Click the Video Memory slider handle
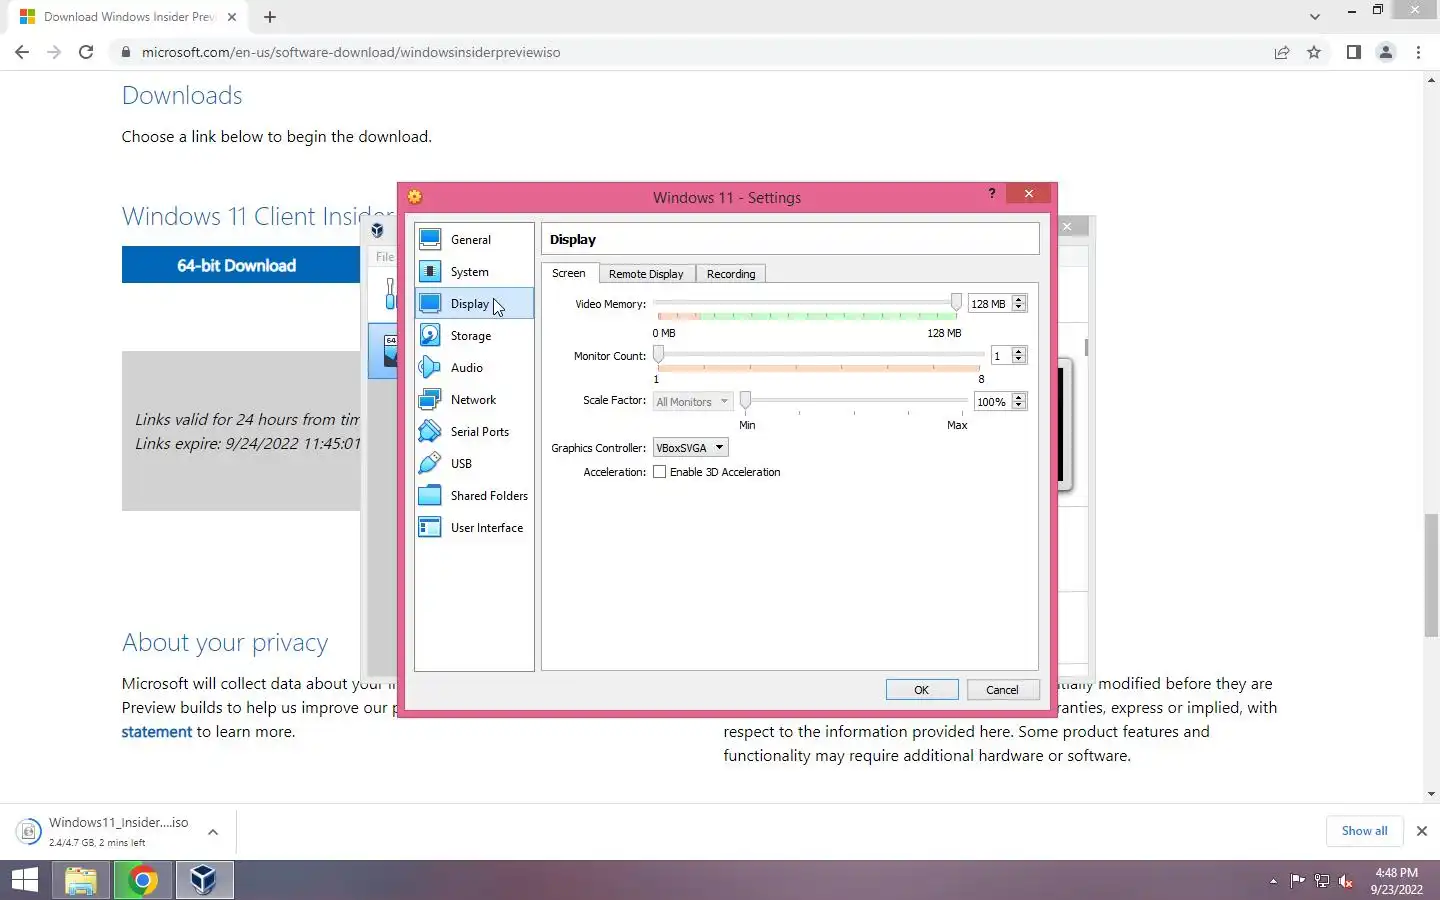The height and width of the screenshot is (900, 1440). coord(956,302)
